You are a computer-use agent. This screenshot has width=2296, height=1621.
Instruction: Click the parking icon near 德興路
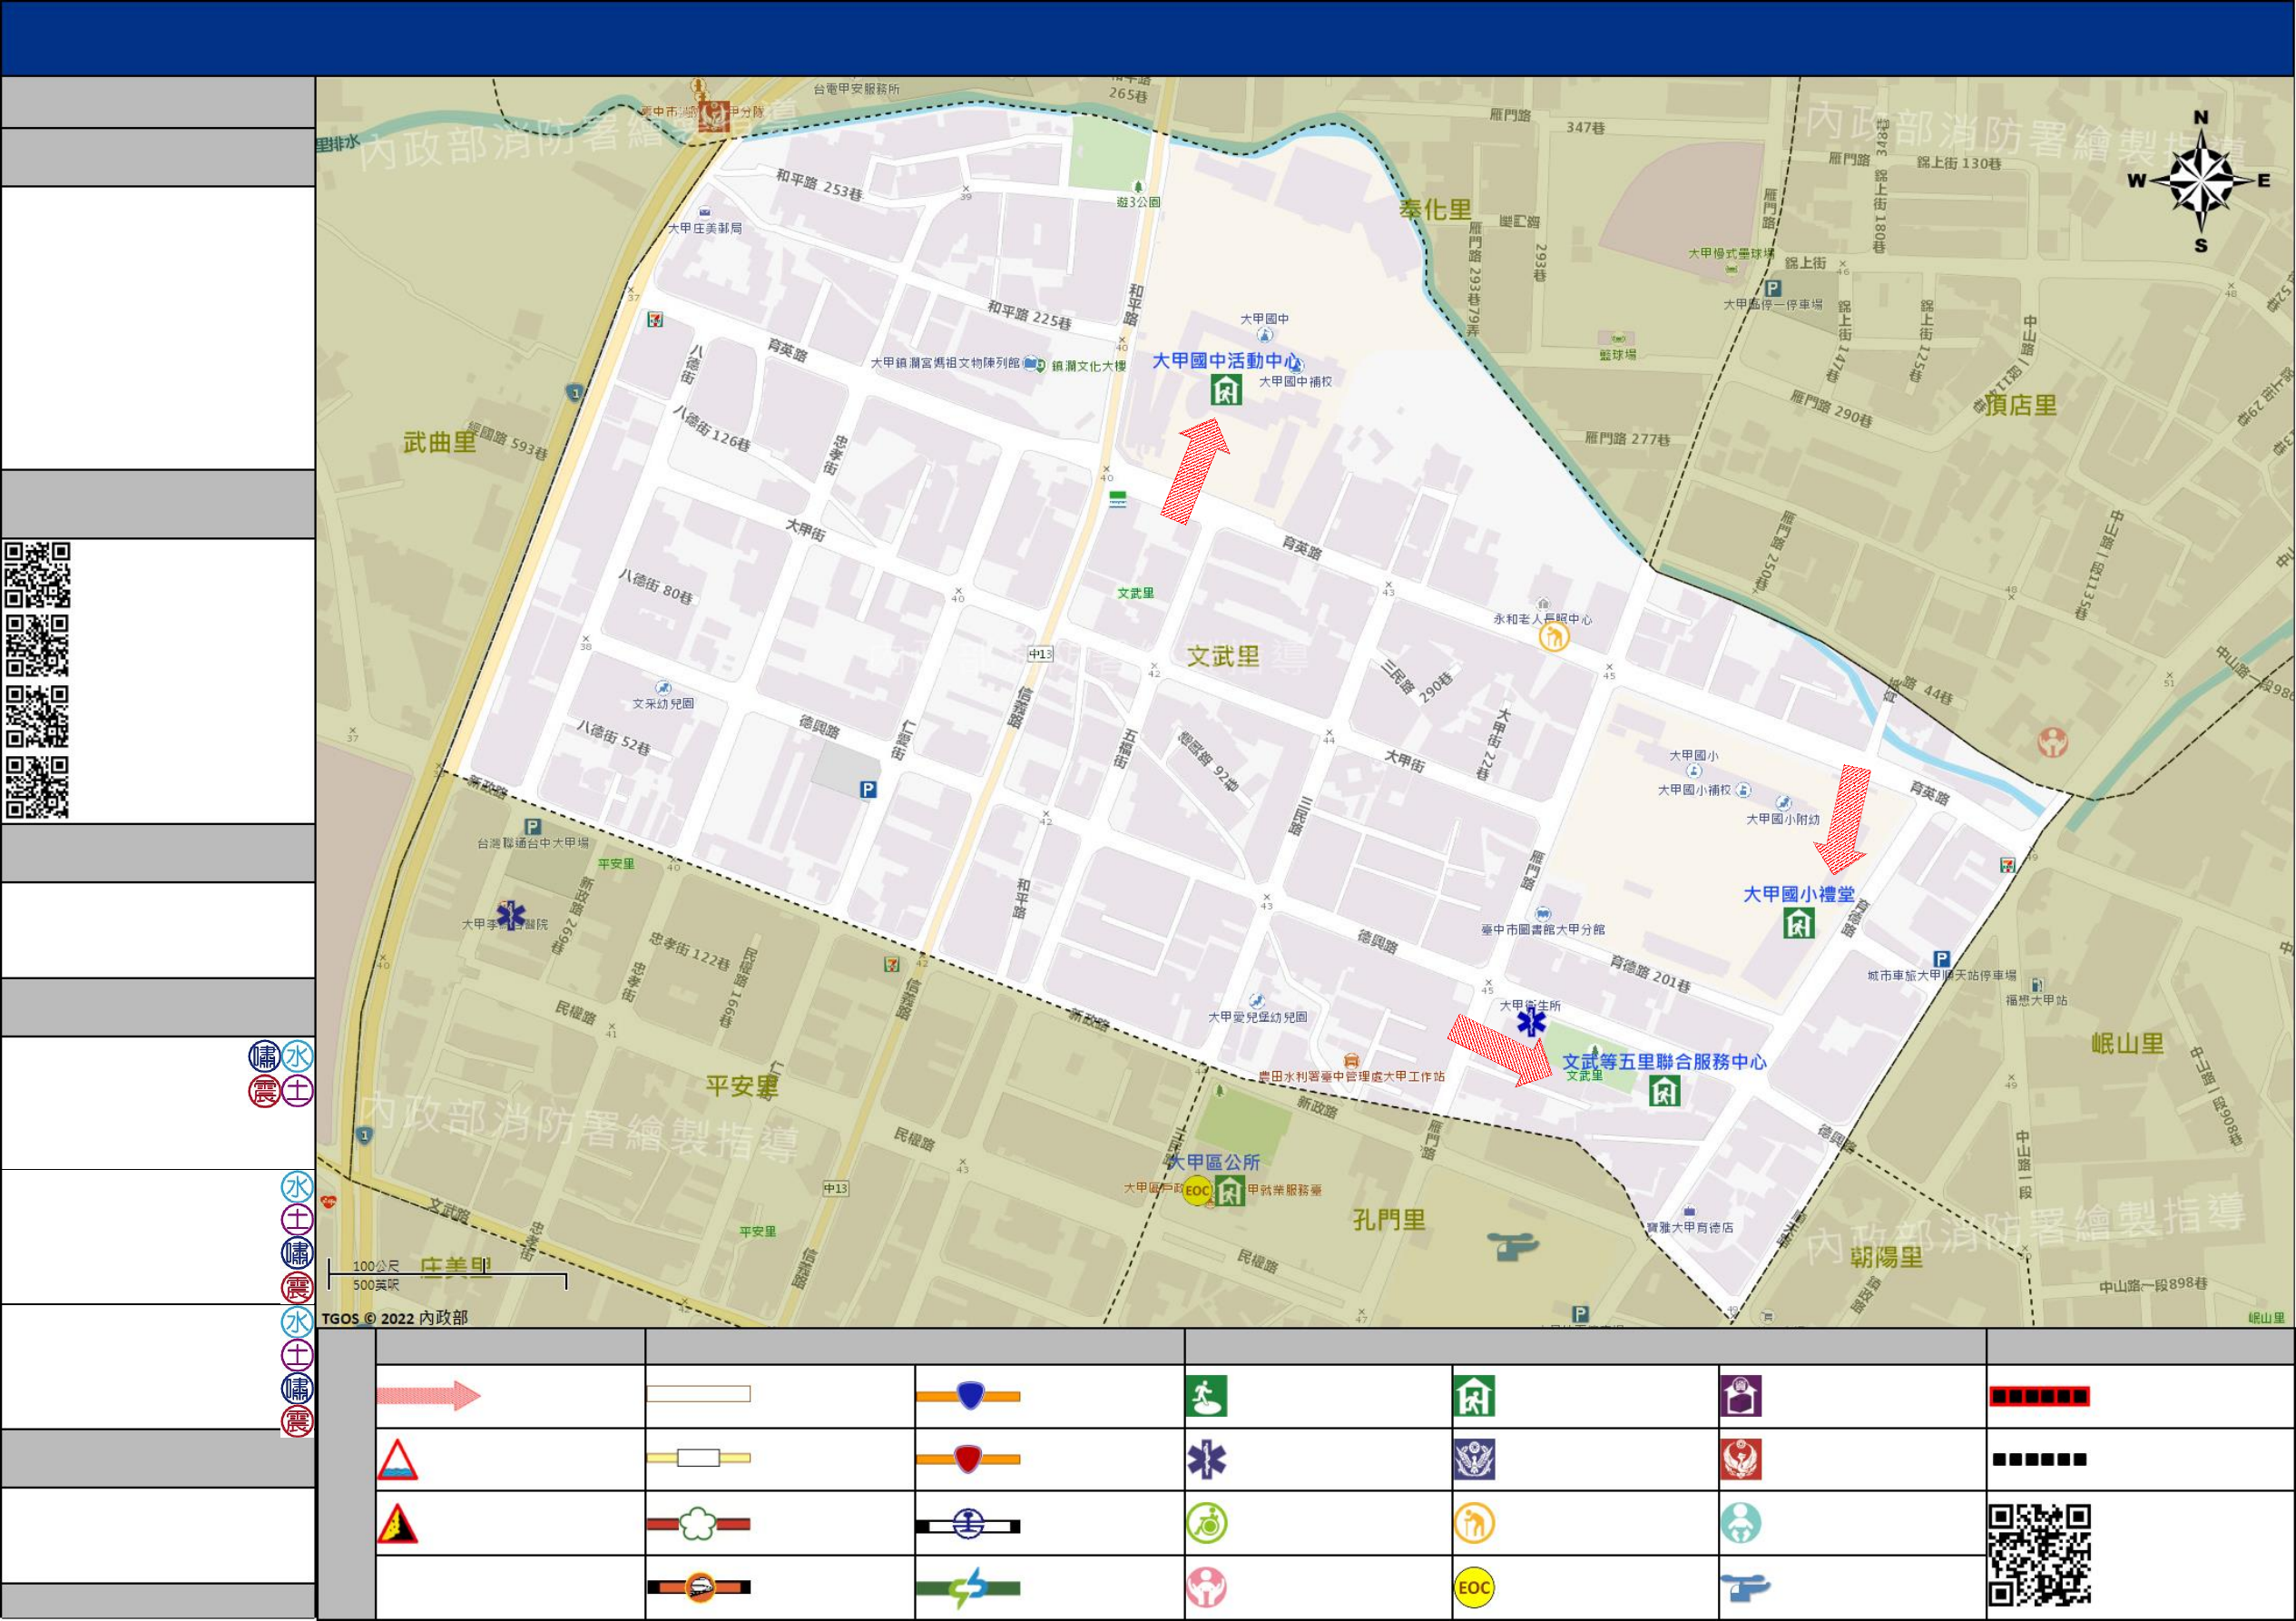[868, 790]
